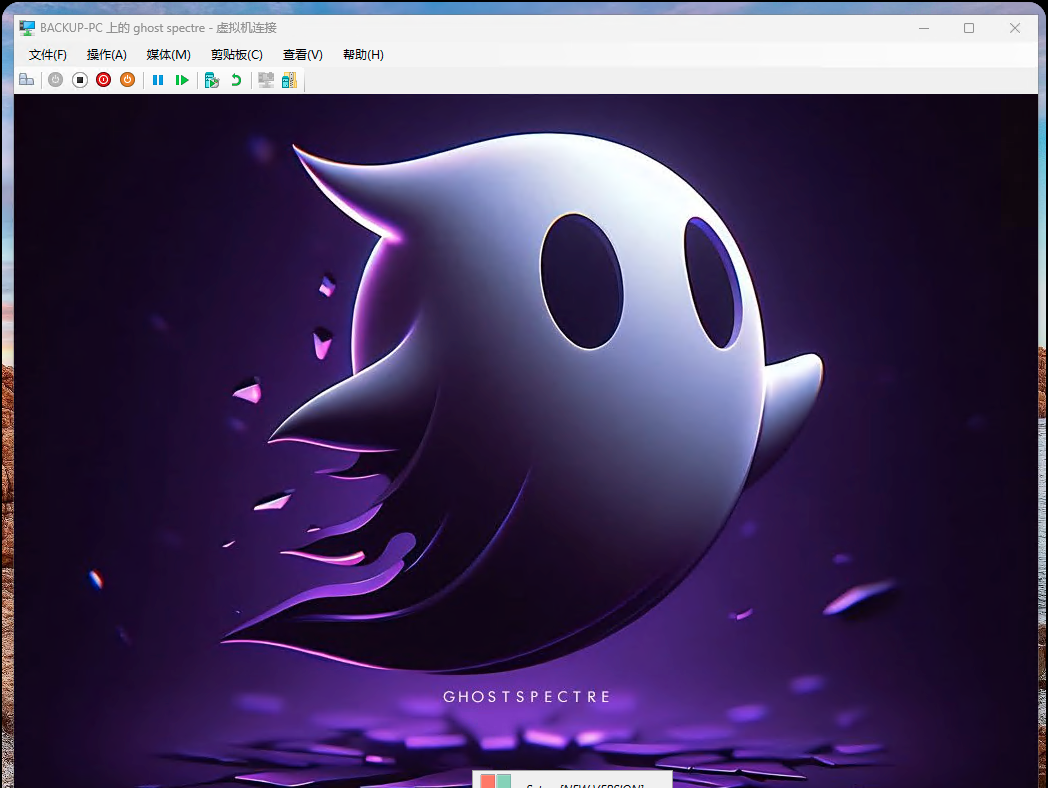Click the green tile in the Setup window
This screenshot has height=788, width=1048.
click(x=502, y=781)
